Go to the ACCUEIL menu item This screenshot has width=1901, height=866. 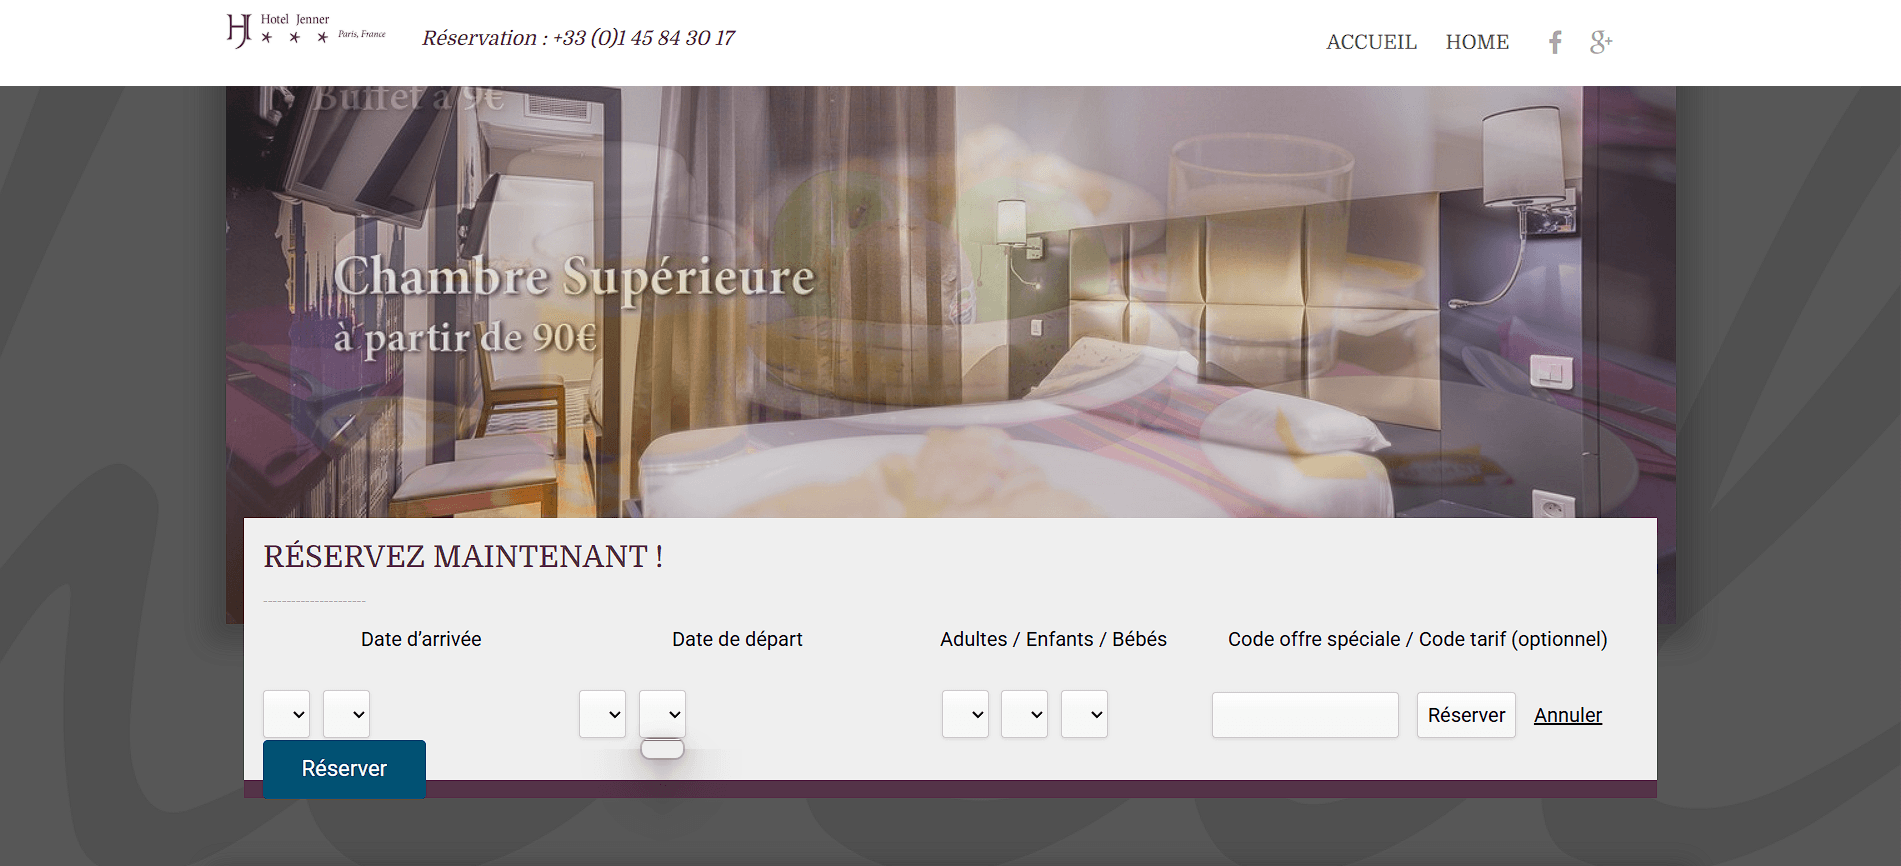1371,42
